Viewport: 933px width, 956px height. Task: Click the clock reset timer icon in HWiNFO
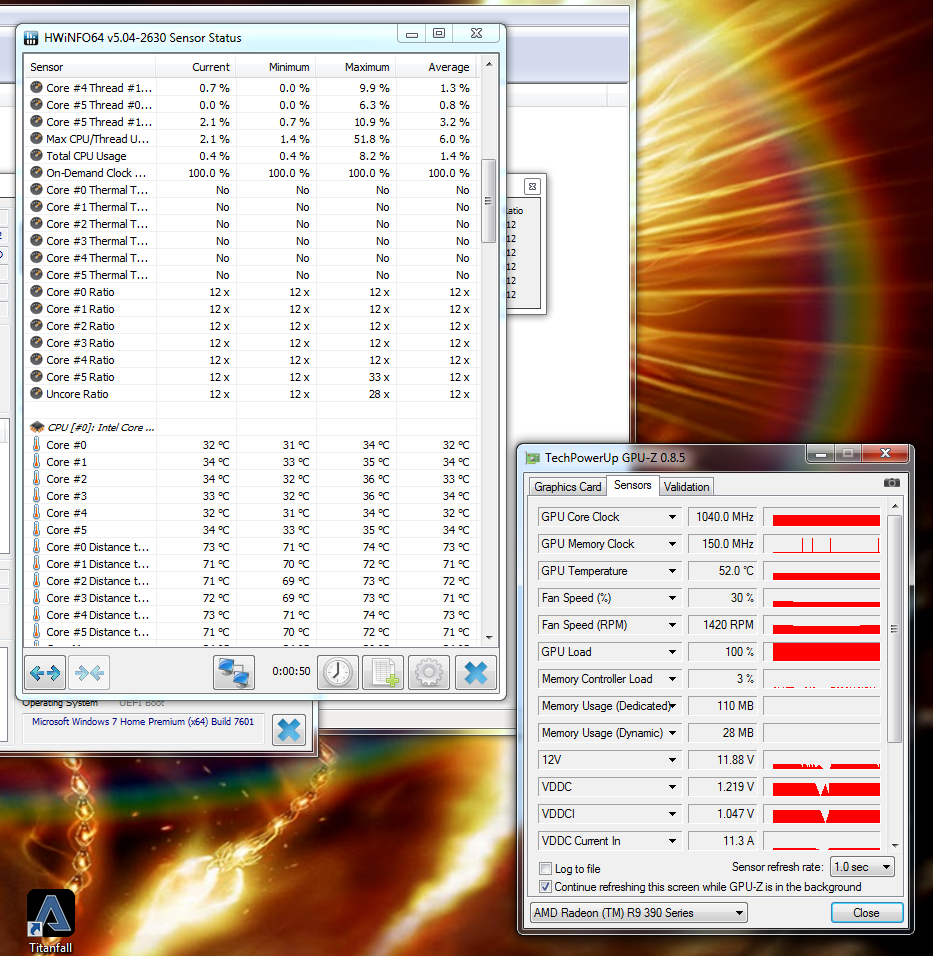[337, 672]
